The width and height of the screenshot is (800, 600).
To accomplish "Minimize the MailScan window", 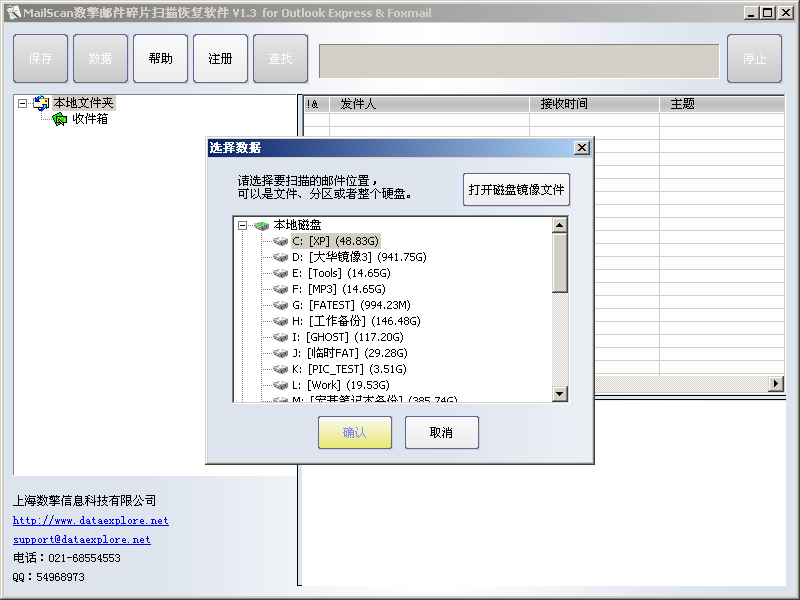I will point(750,13).
